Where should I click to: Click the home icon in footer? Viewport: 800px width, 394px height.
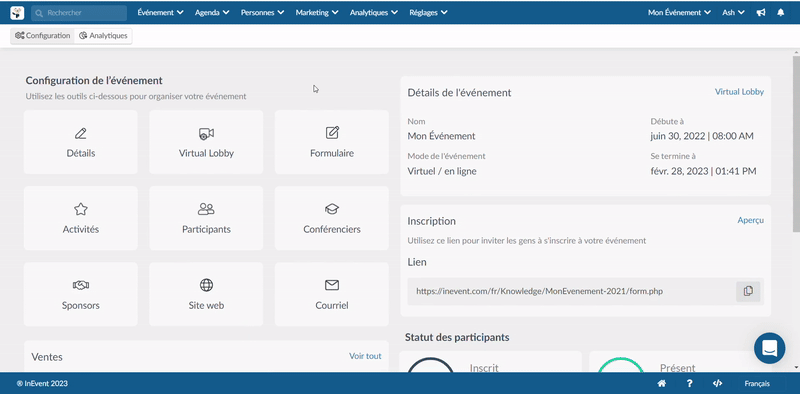(x=662, y=384)
